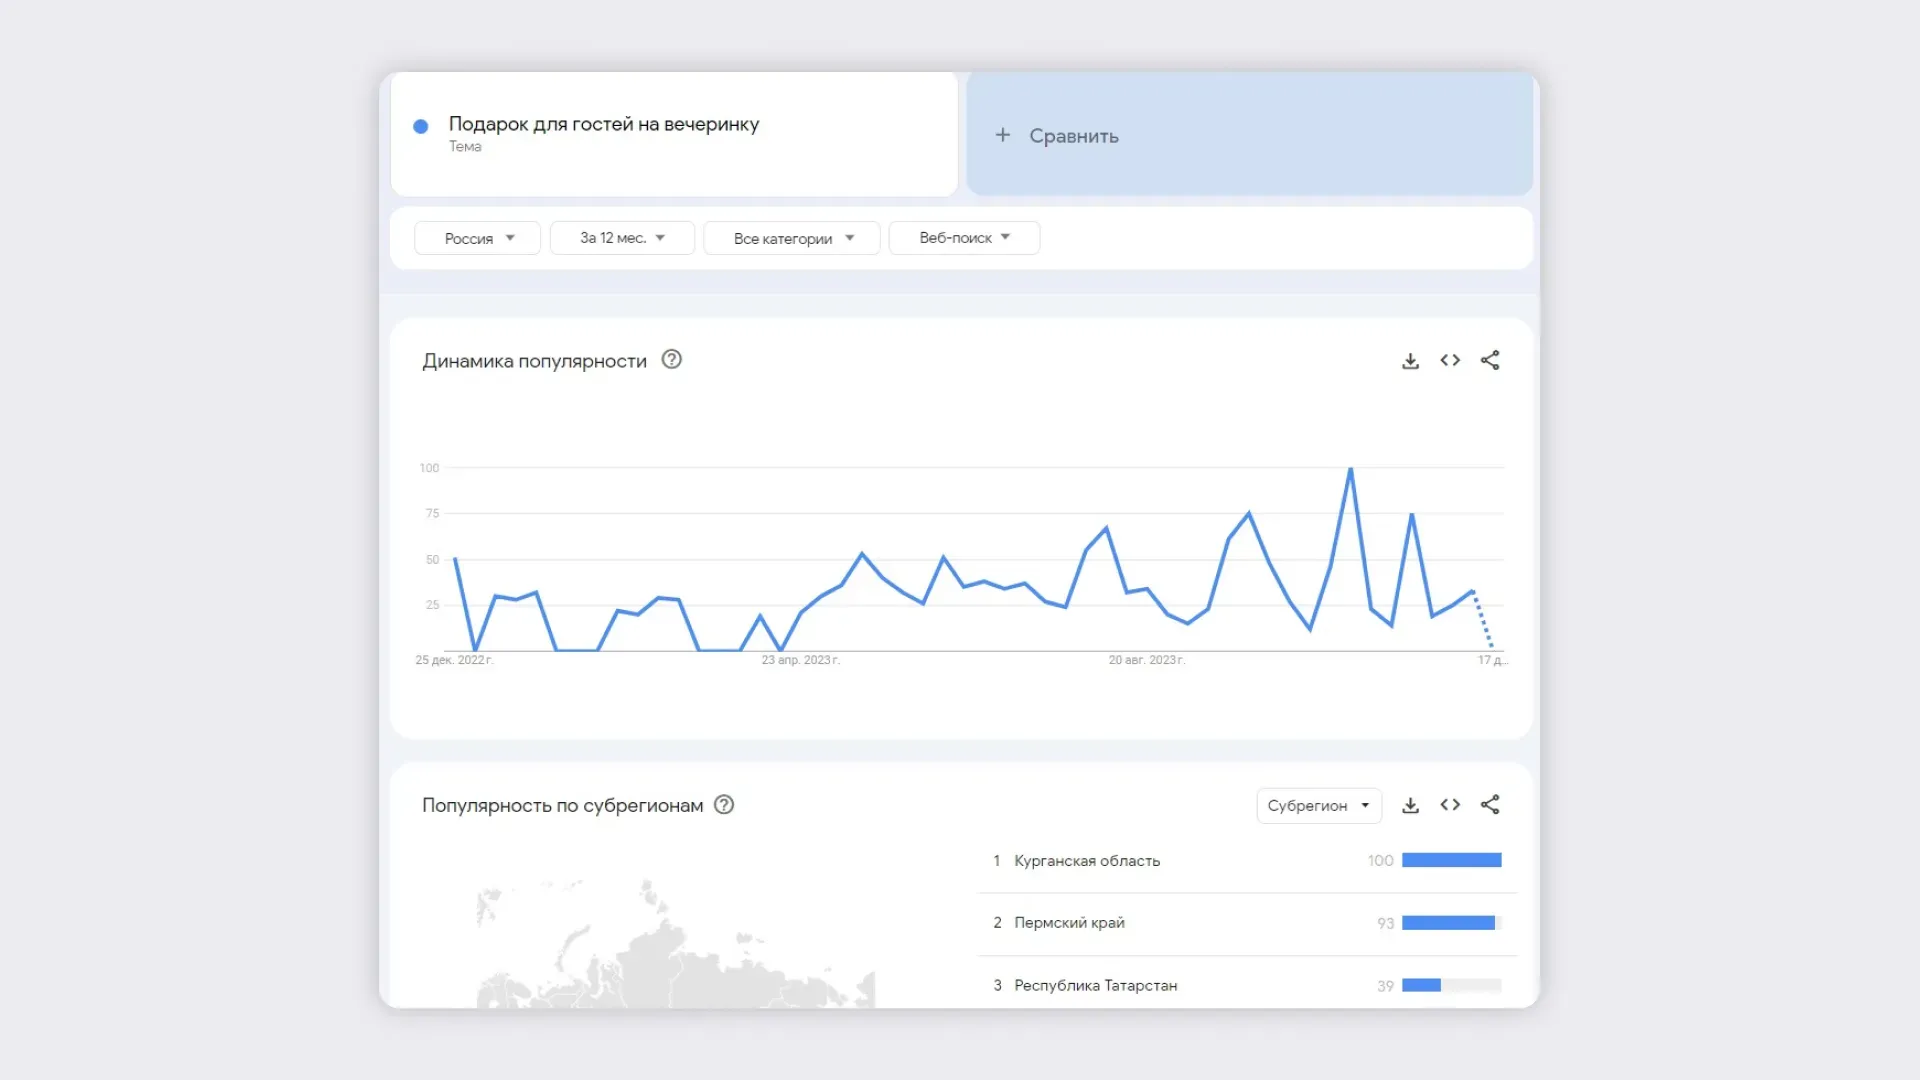Download subregion popularity data as CSV

pyautogui.click(x=1410, y=805)
